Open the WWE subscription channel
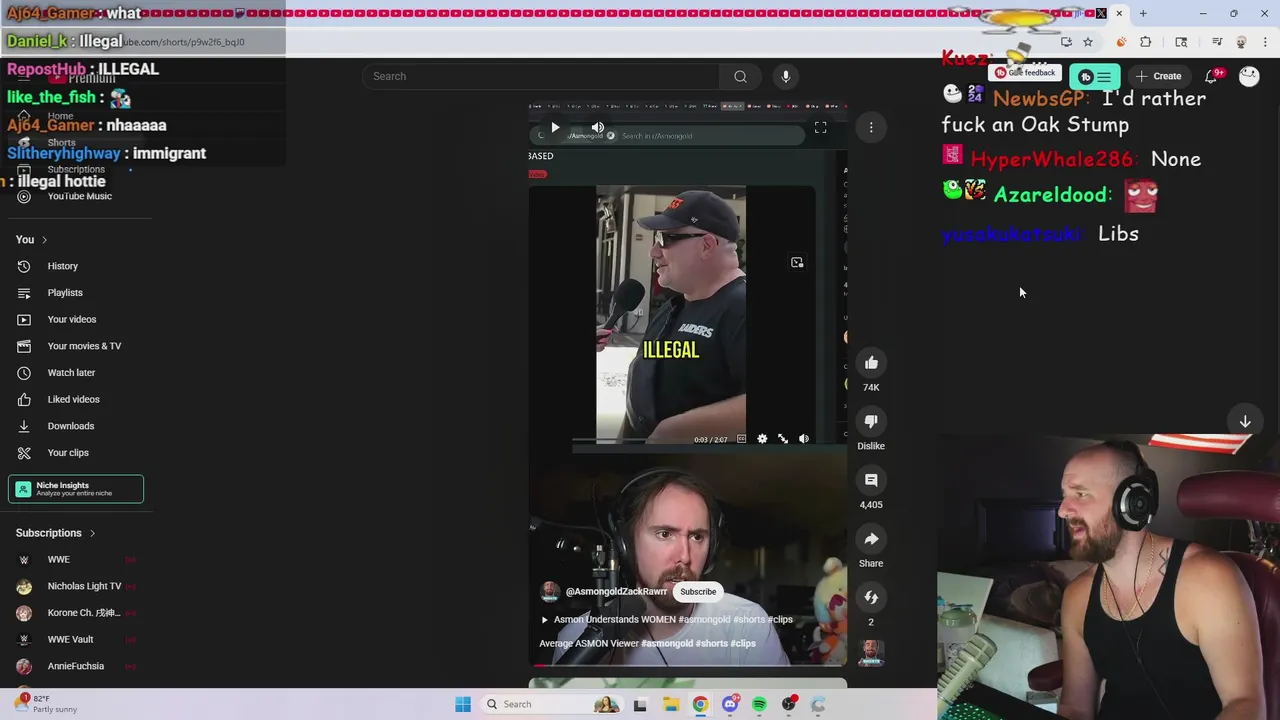Screen dimensions: 1280x720 (78, 560)
